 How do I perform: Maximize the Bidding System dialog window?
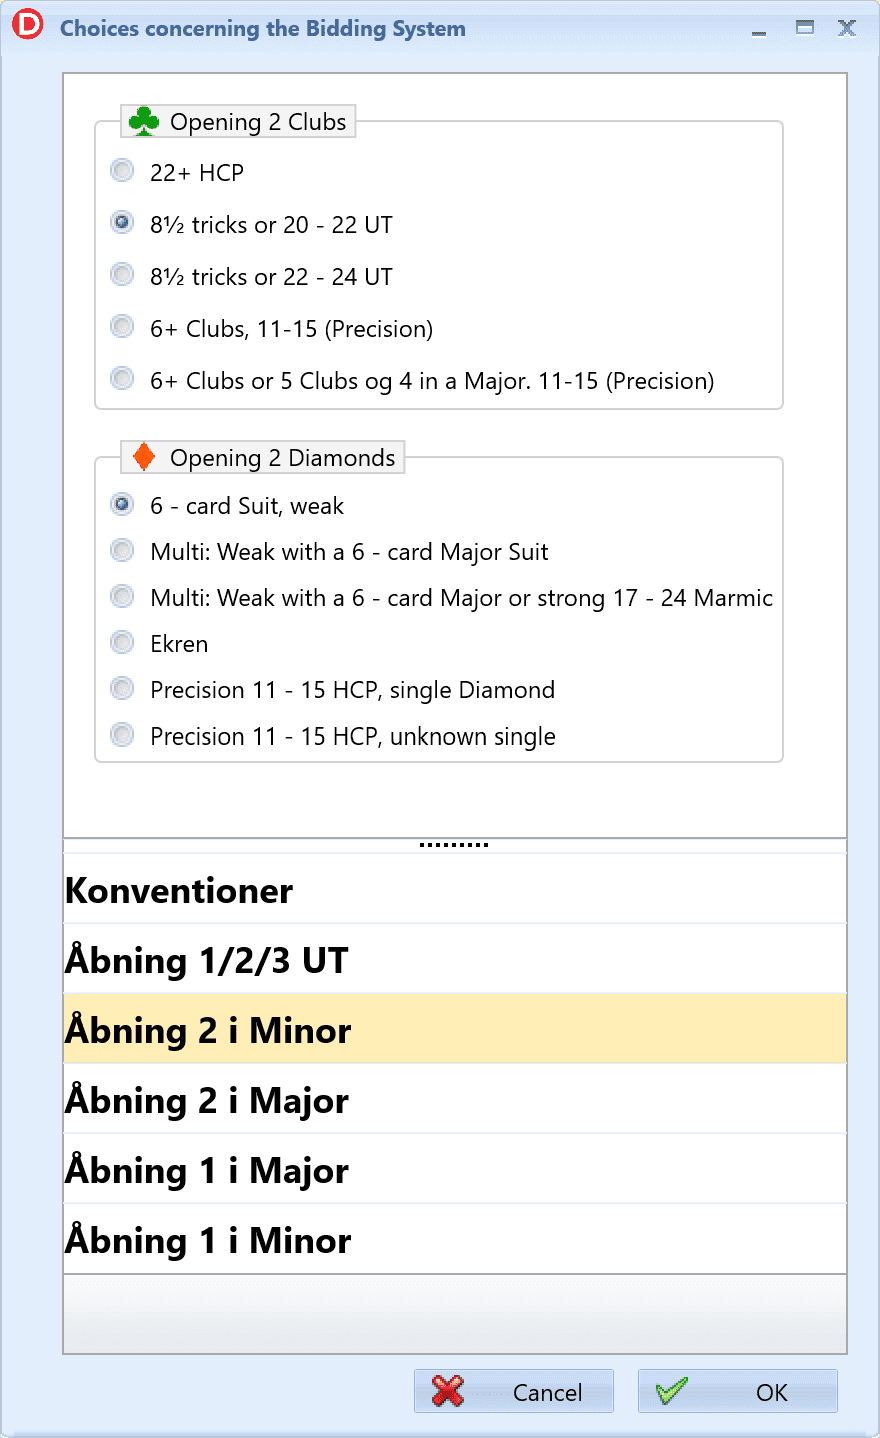(805, 27)
